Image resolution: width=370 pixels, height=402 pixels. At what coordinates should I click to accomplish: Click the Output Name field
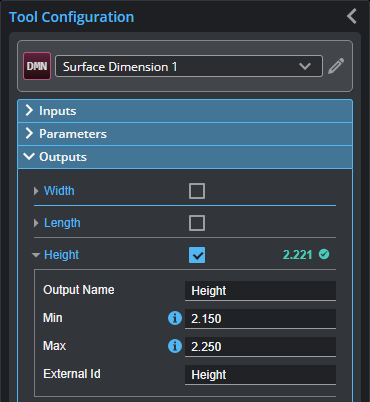tap(260, 291)
